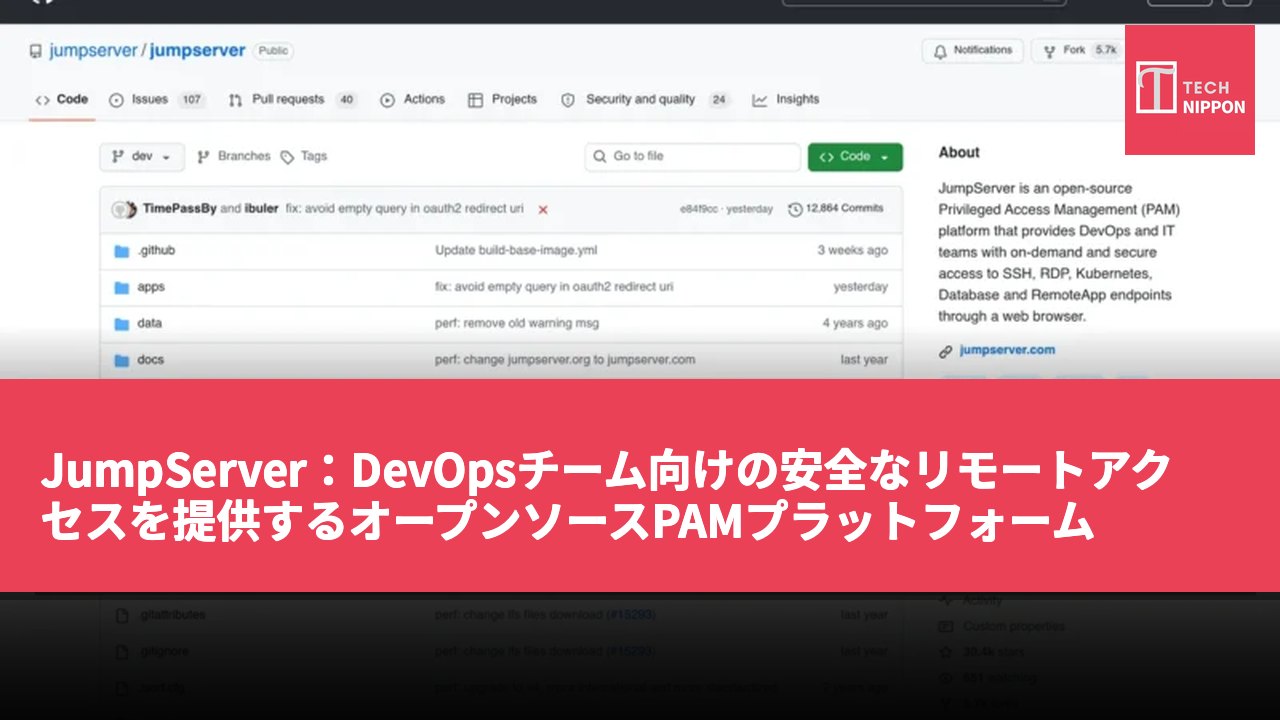Click the avatar next to TimePassBy

[124, 209]
